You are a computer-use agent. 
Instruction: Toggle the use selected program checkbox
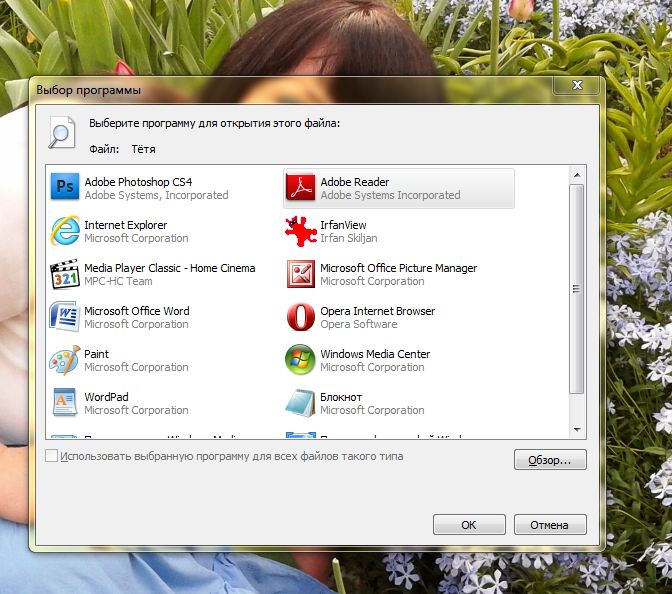coord(52,456)
